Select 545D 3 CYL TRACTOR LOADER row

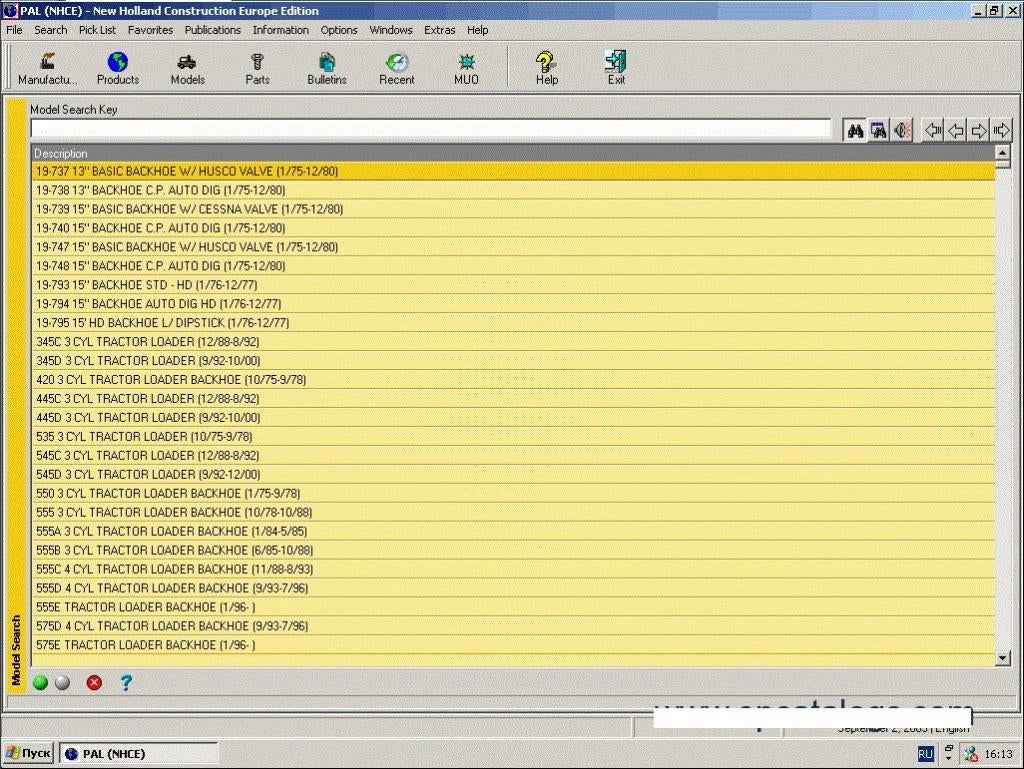coord(513,474)
